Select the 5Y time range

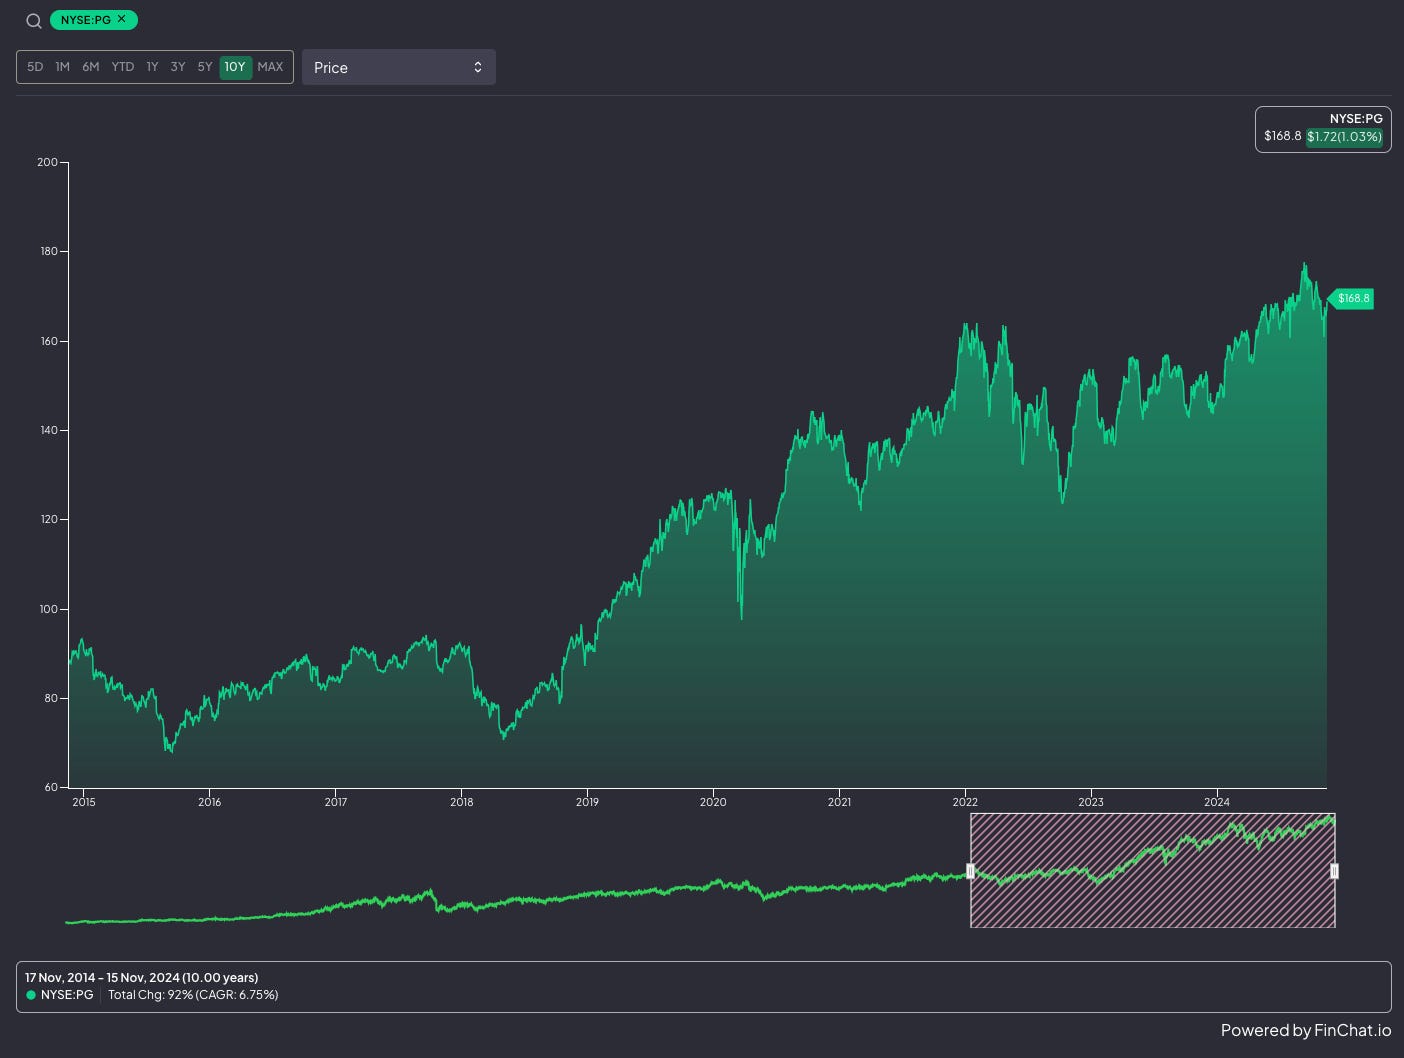click(205, 67)
